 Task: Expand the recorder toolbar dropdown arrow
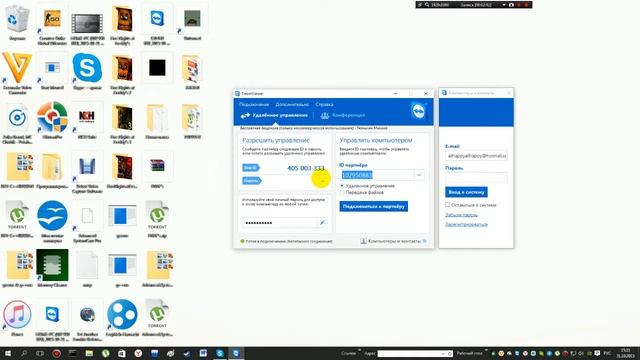[x=504, y=5]
